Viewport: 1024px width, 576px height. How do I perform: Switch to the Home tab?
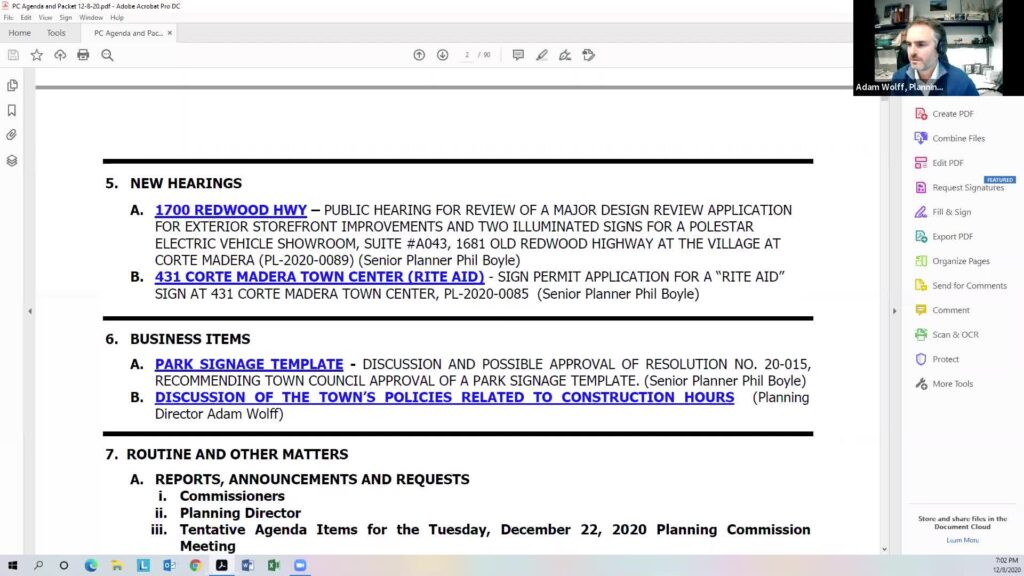(20, 33)
